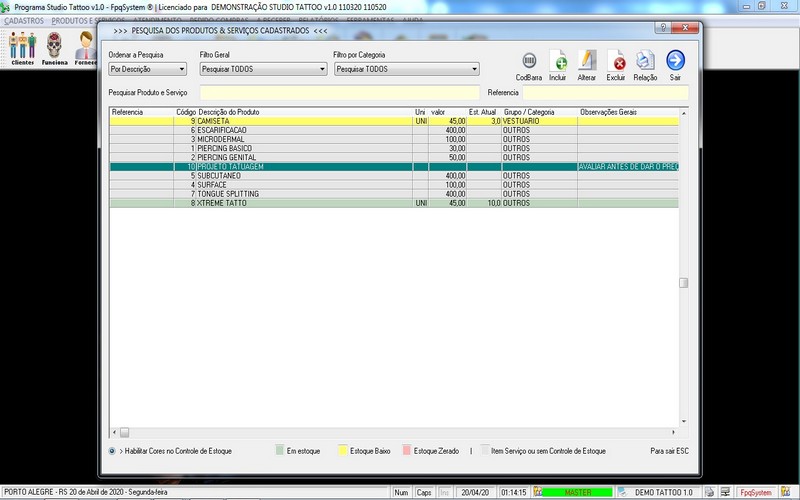This screenshot has height=500, width=800.
Task: Click horizontal scrollbar right arrow
Action: 673,432
